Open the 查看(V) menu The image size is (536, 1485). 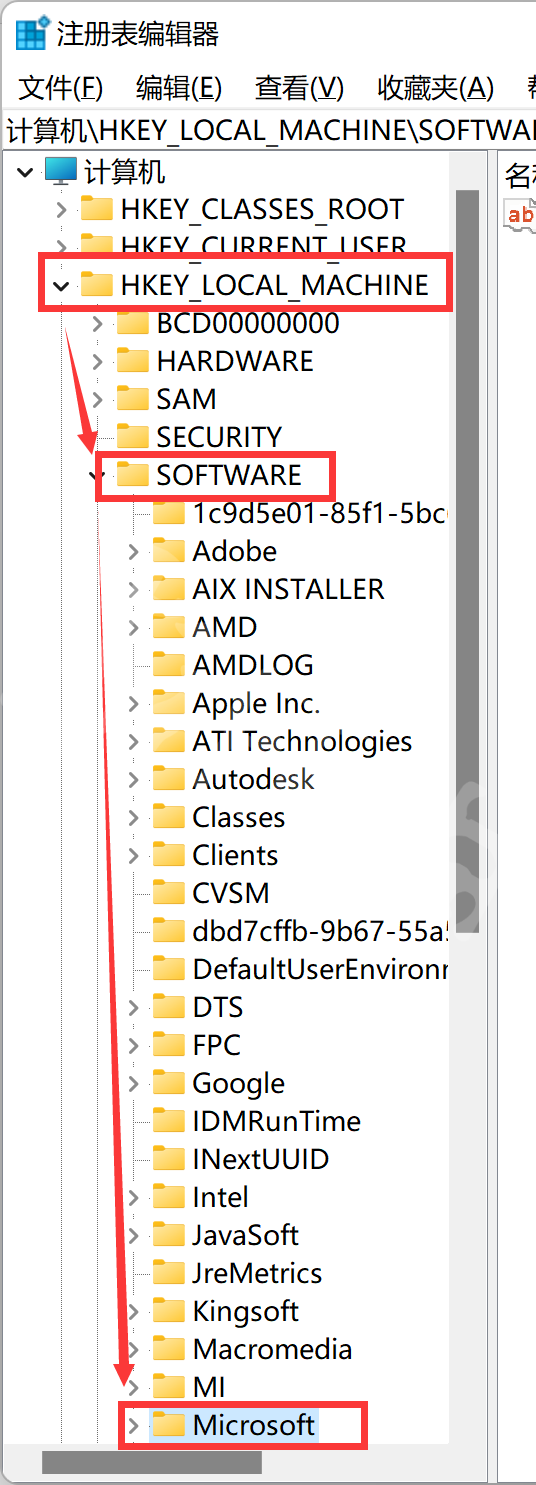coord(299,88)
